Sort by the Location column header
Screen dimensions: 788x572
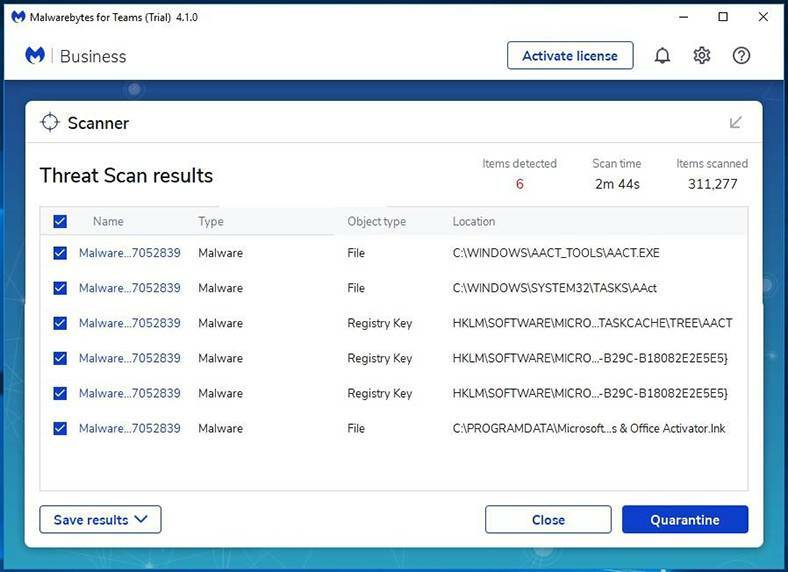click(473, 221)
